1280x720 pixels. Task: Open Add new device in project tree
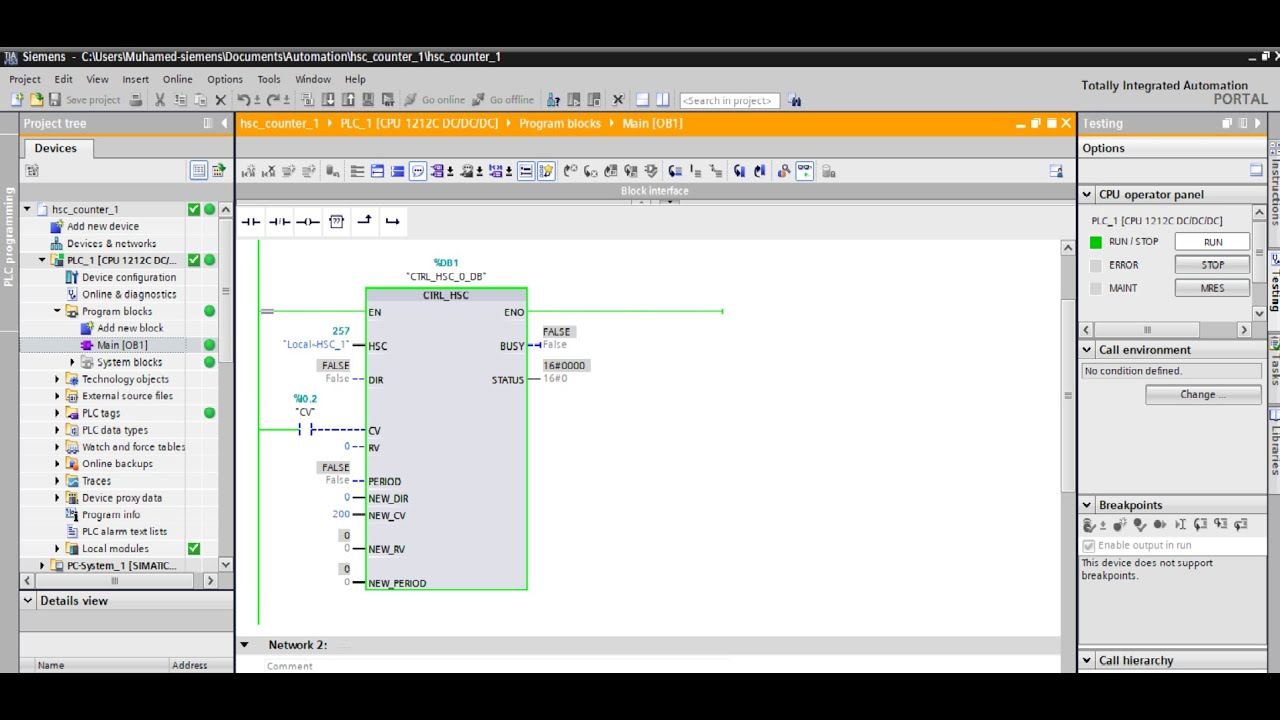click(x=103, y=226)
